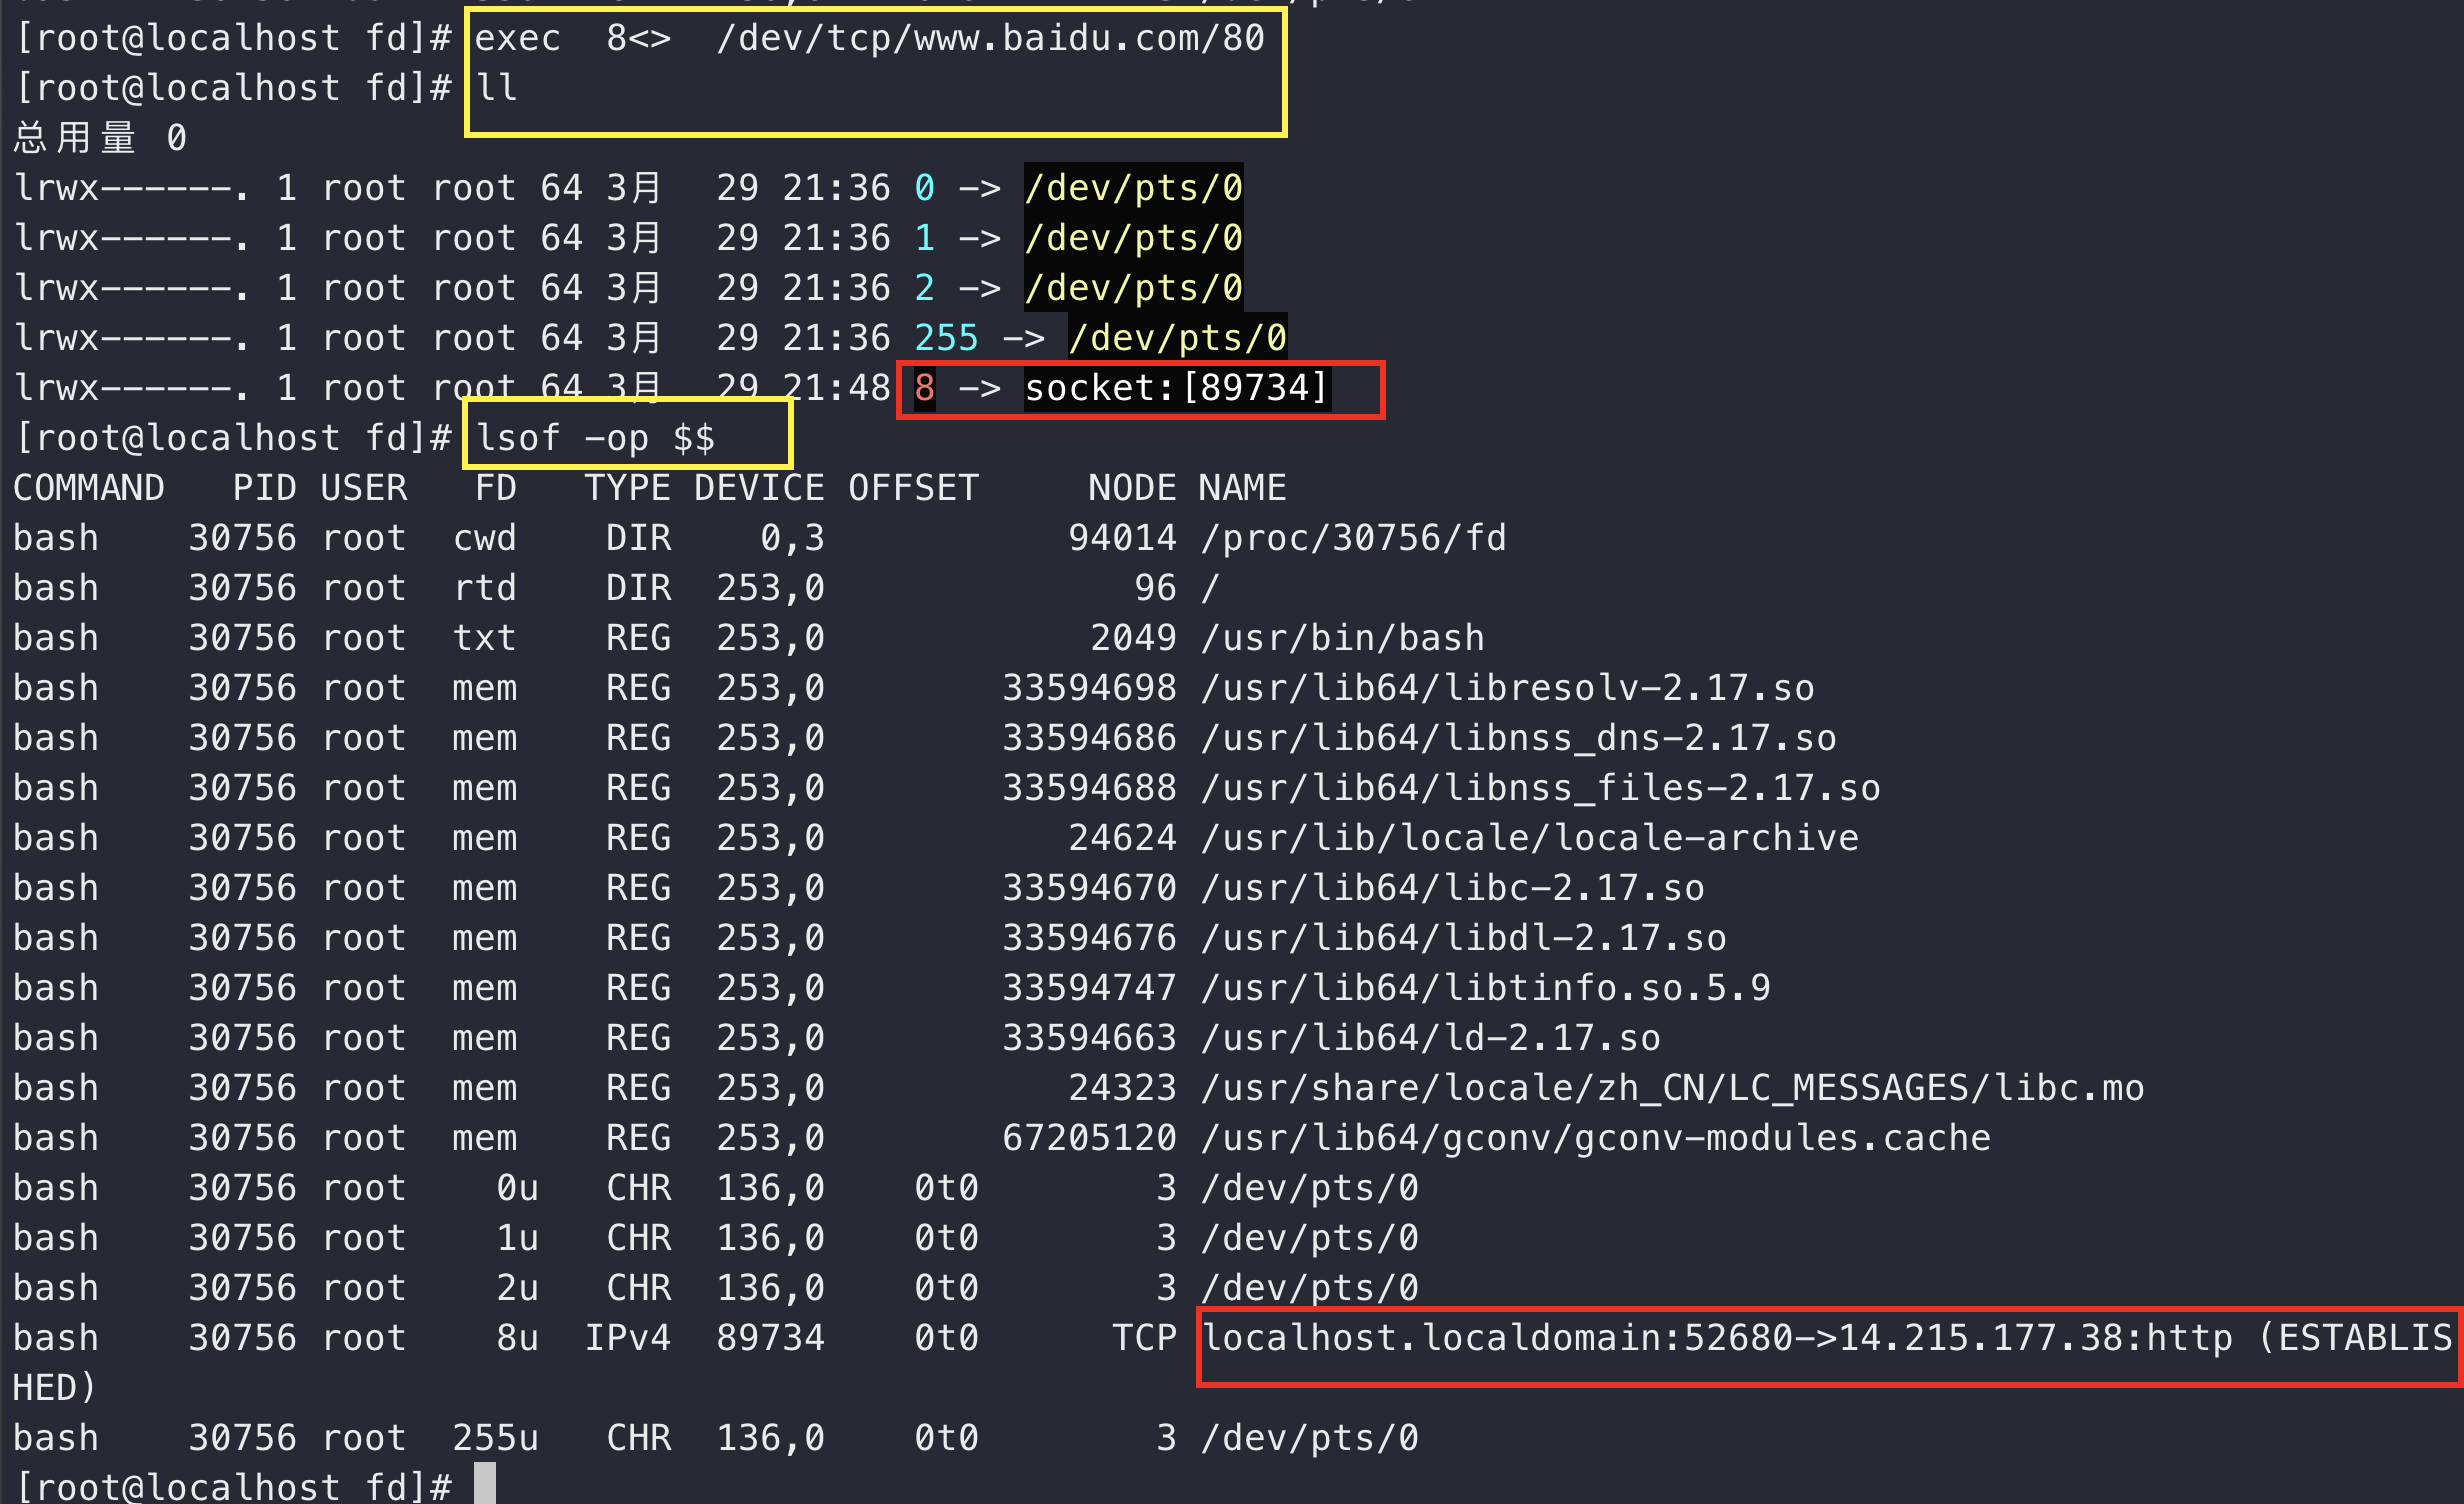Click the cyan file descriptor 255
Screen dimensions: 2464x1504
click(946, 338)
